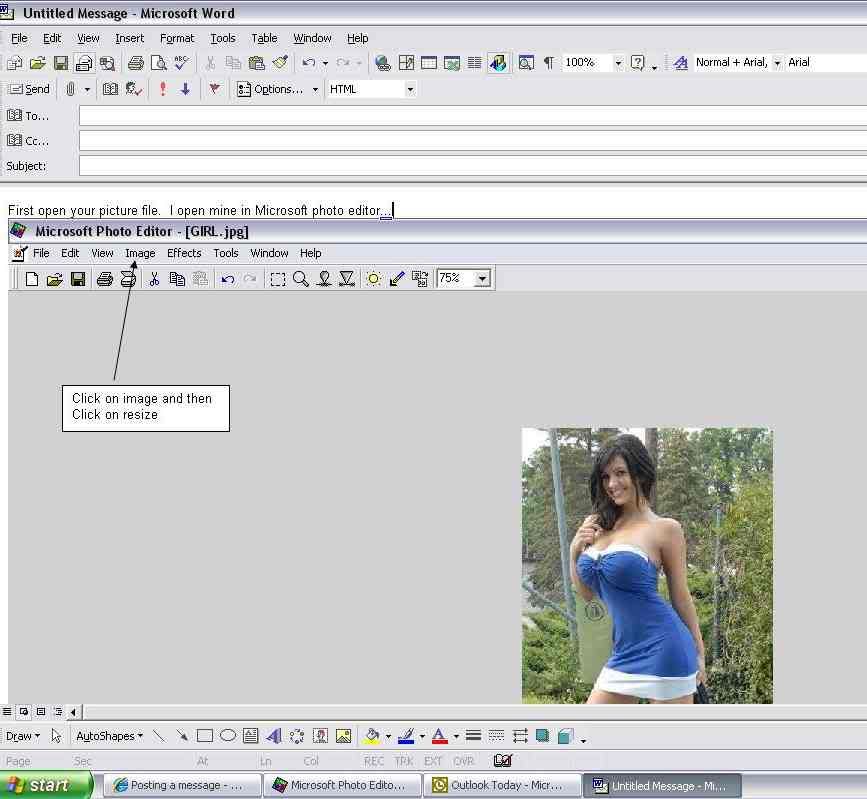Open Word's Tools menu
The width and height of the screenshot is (867, 799).
coord(223,38)
